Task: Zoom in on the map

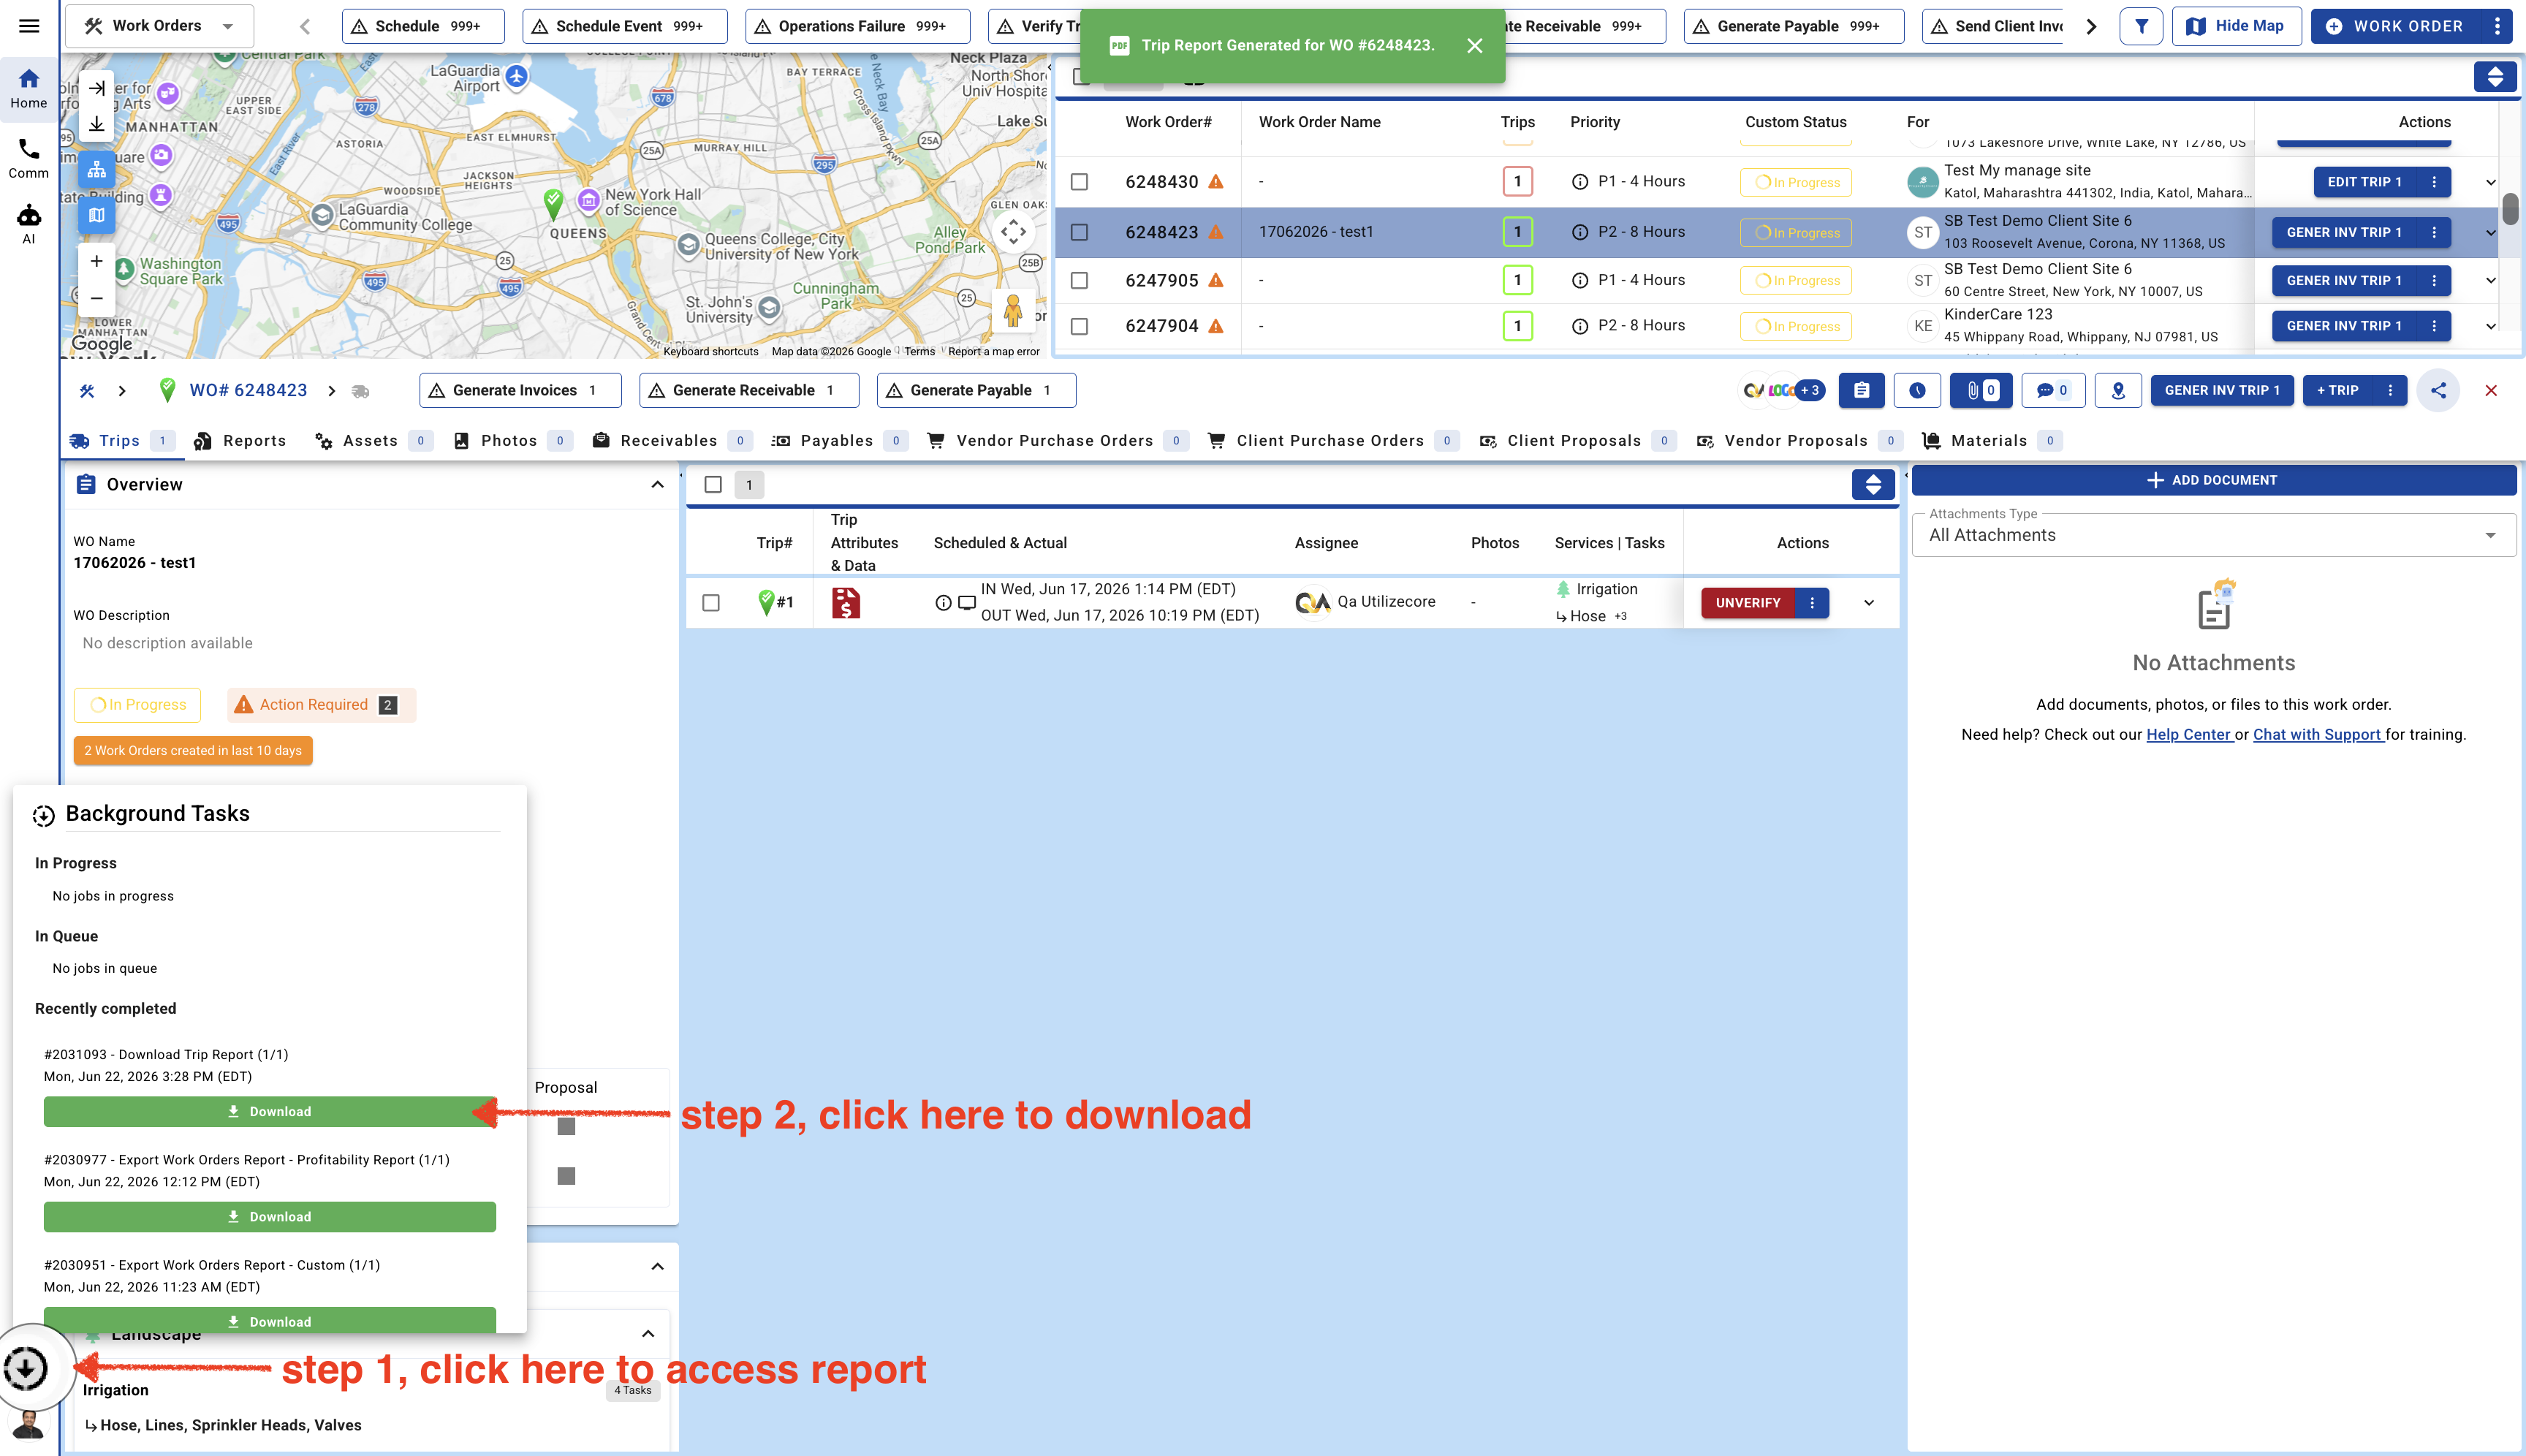Action: 97,261
